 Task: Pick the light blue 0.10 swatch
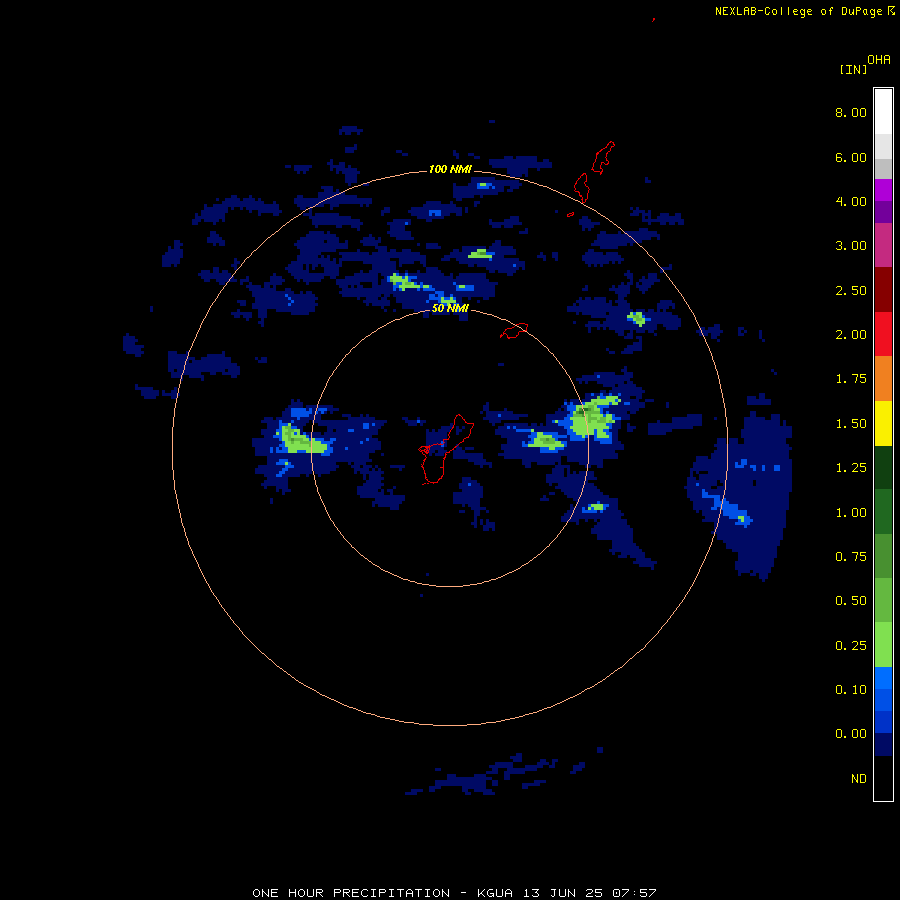(883, 678)
